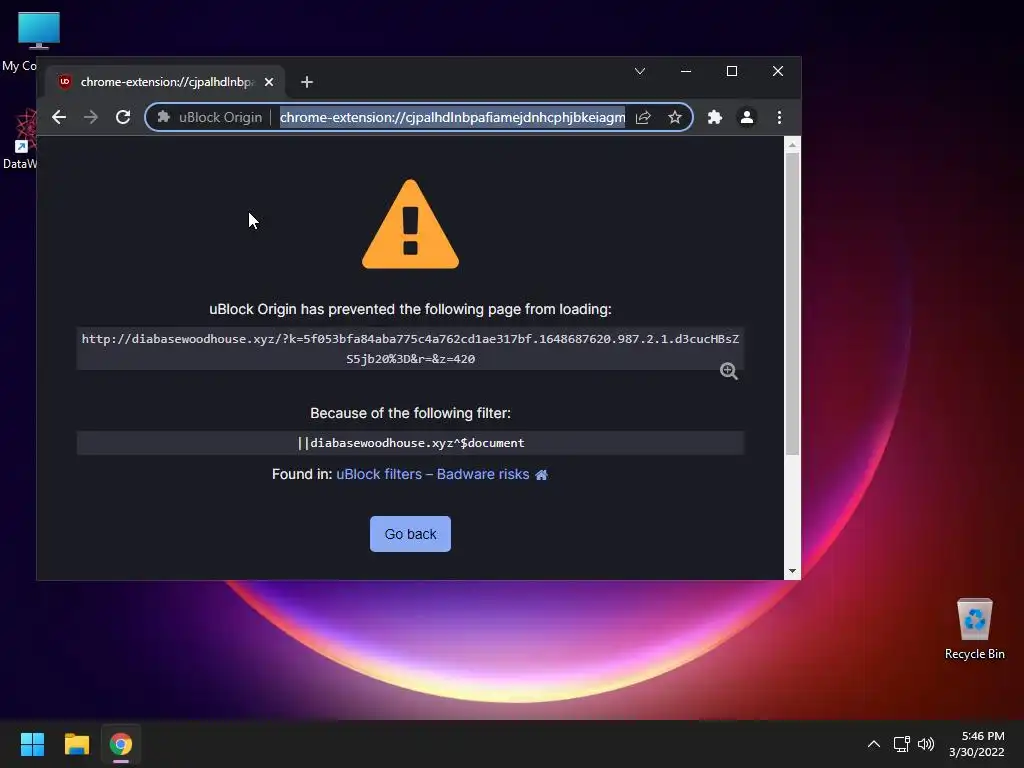Bookmark this page with the star icon
The height and width of the screenshot is (768, 1024).
[x=675, y=118]
